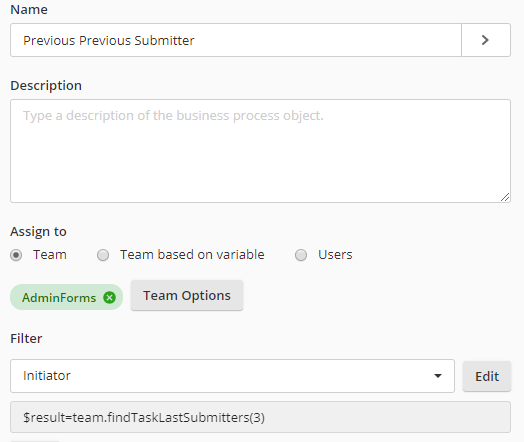
Task: Click the chevron arrow beside Name field
Action: point(486,40)
